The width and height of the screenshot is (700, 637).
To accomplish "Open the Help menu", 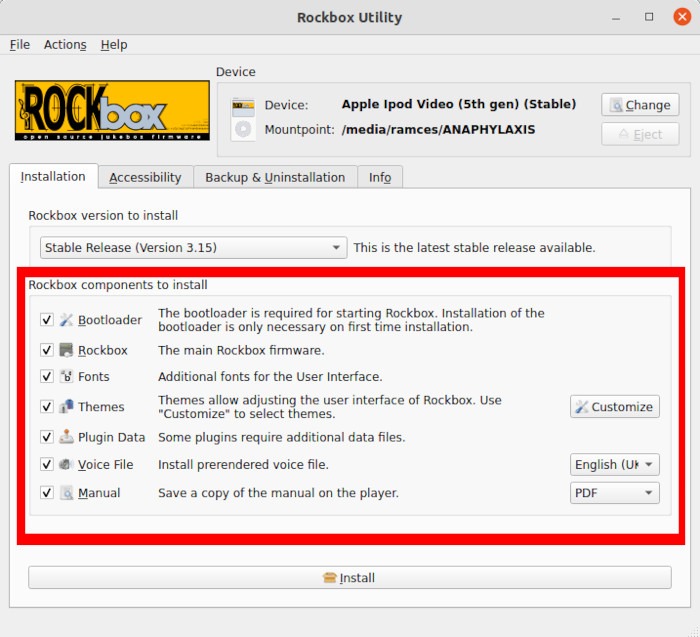I will 114,45.
